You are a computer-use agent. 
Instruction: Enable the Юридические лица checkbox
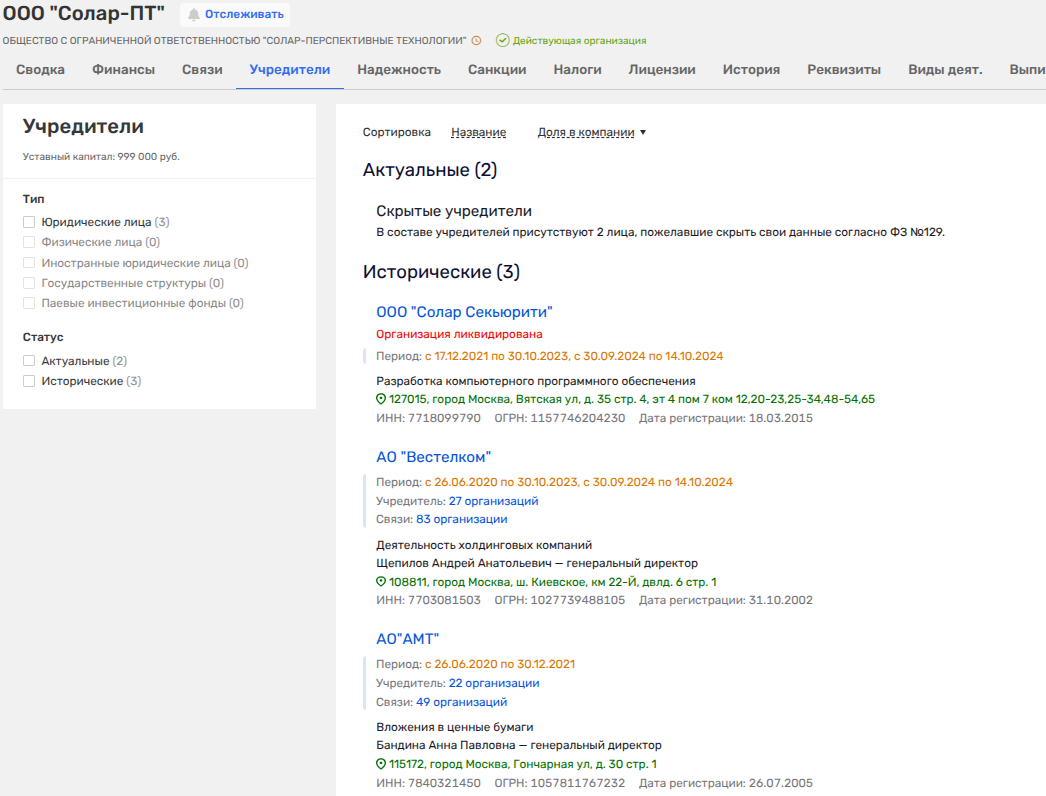tap(29, 222)
